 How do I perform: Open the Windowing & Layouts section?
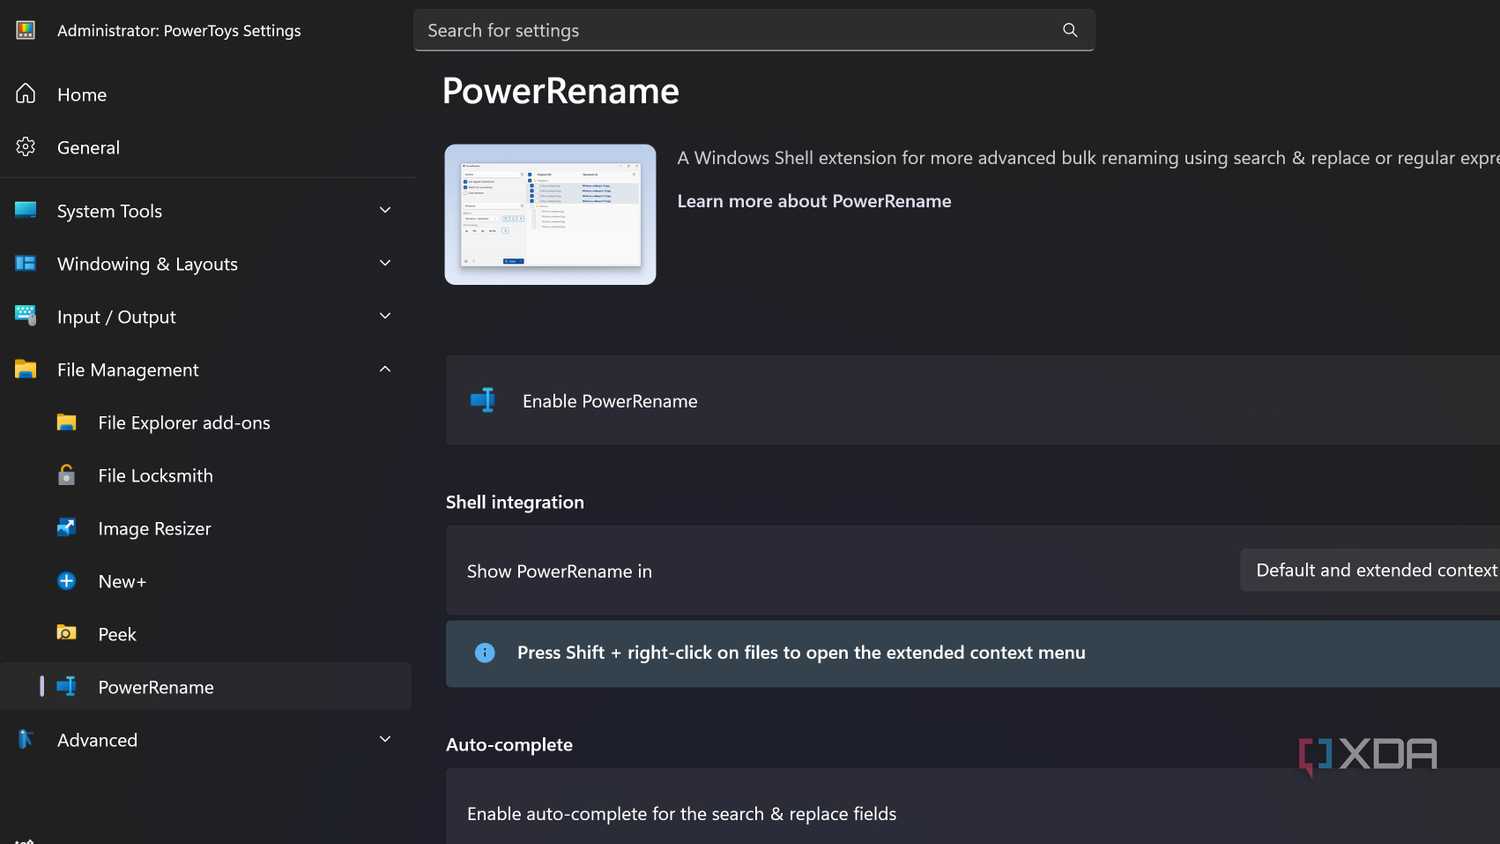(x=147, y=263)
